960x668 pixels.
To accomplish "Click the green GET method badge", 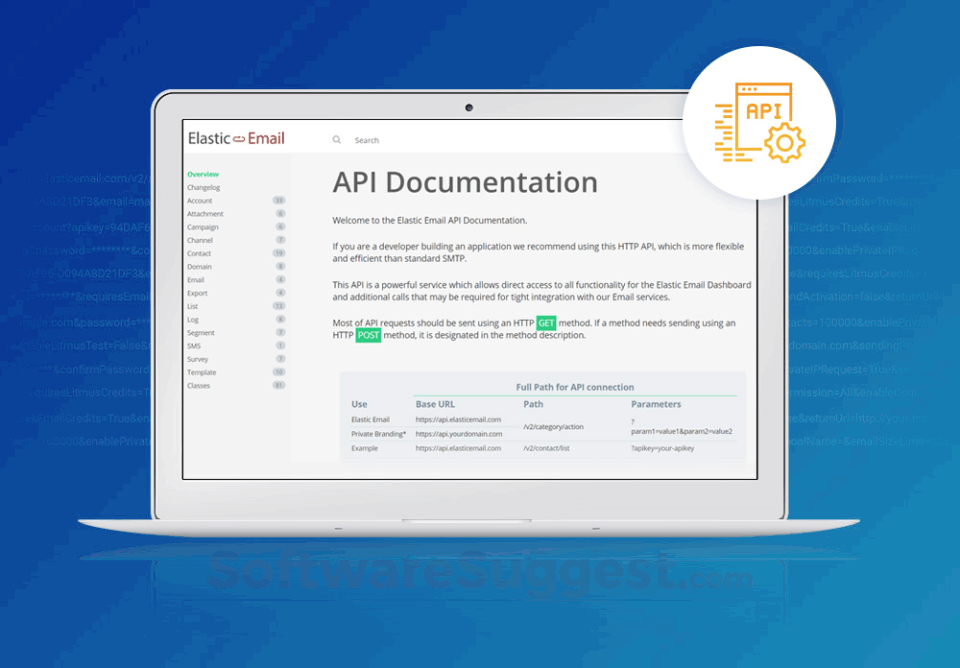I will 545,323.
